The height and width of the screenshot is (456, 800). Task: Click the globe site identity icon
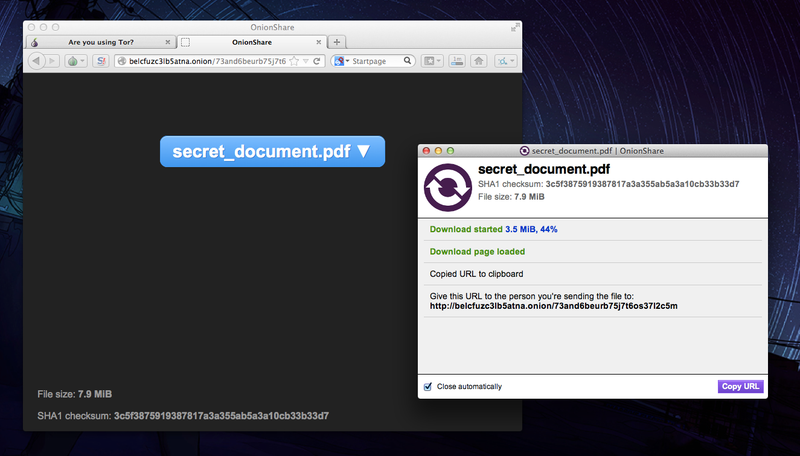coord(121,61)
